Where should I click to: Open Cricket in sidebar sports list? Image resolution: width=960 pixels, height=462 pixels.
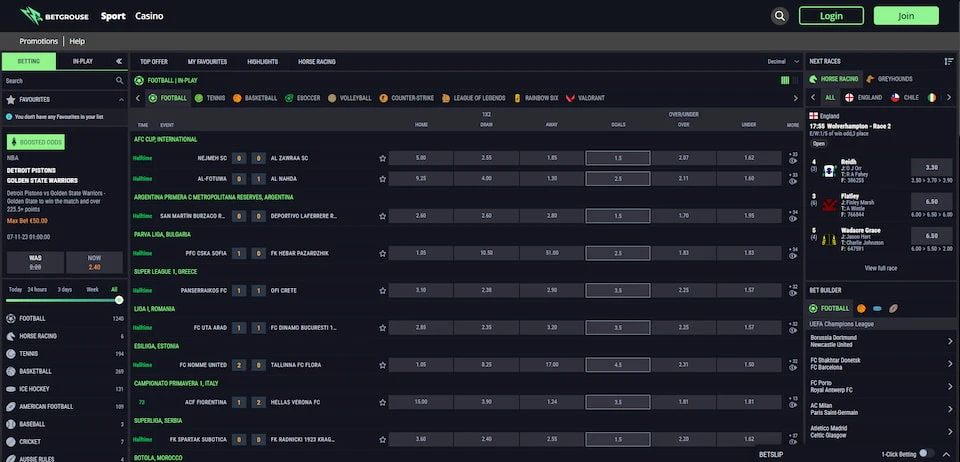click(x=64, y=442)
